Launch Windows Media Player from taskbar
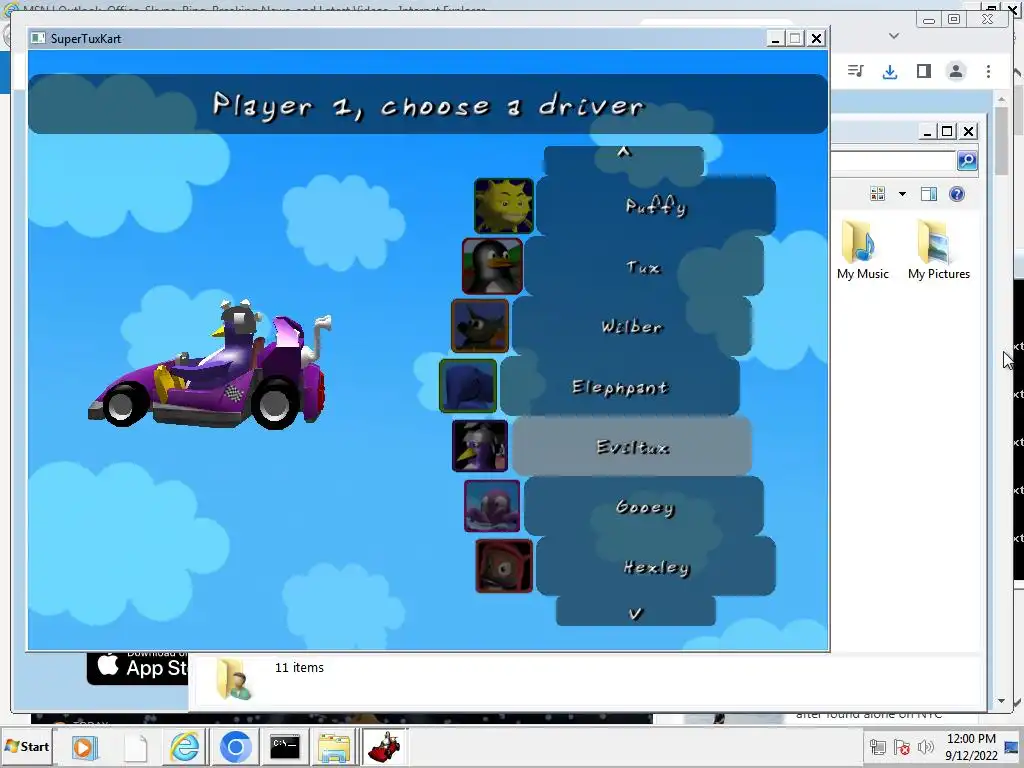The image size is (1024, 768). point(84,747)
